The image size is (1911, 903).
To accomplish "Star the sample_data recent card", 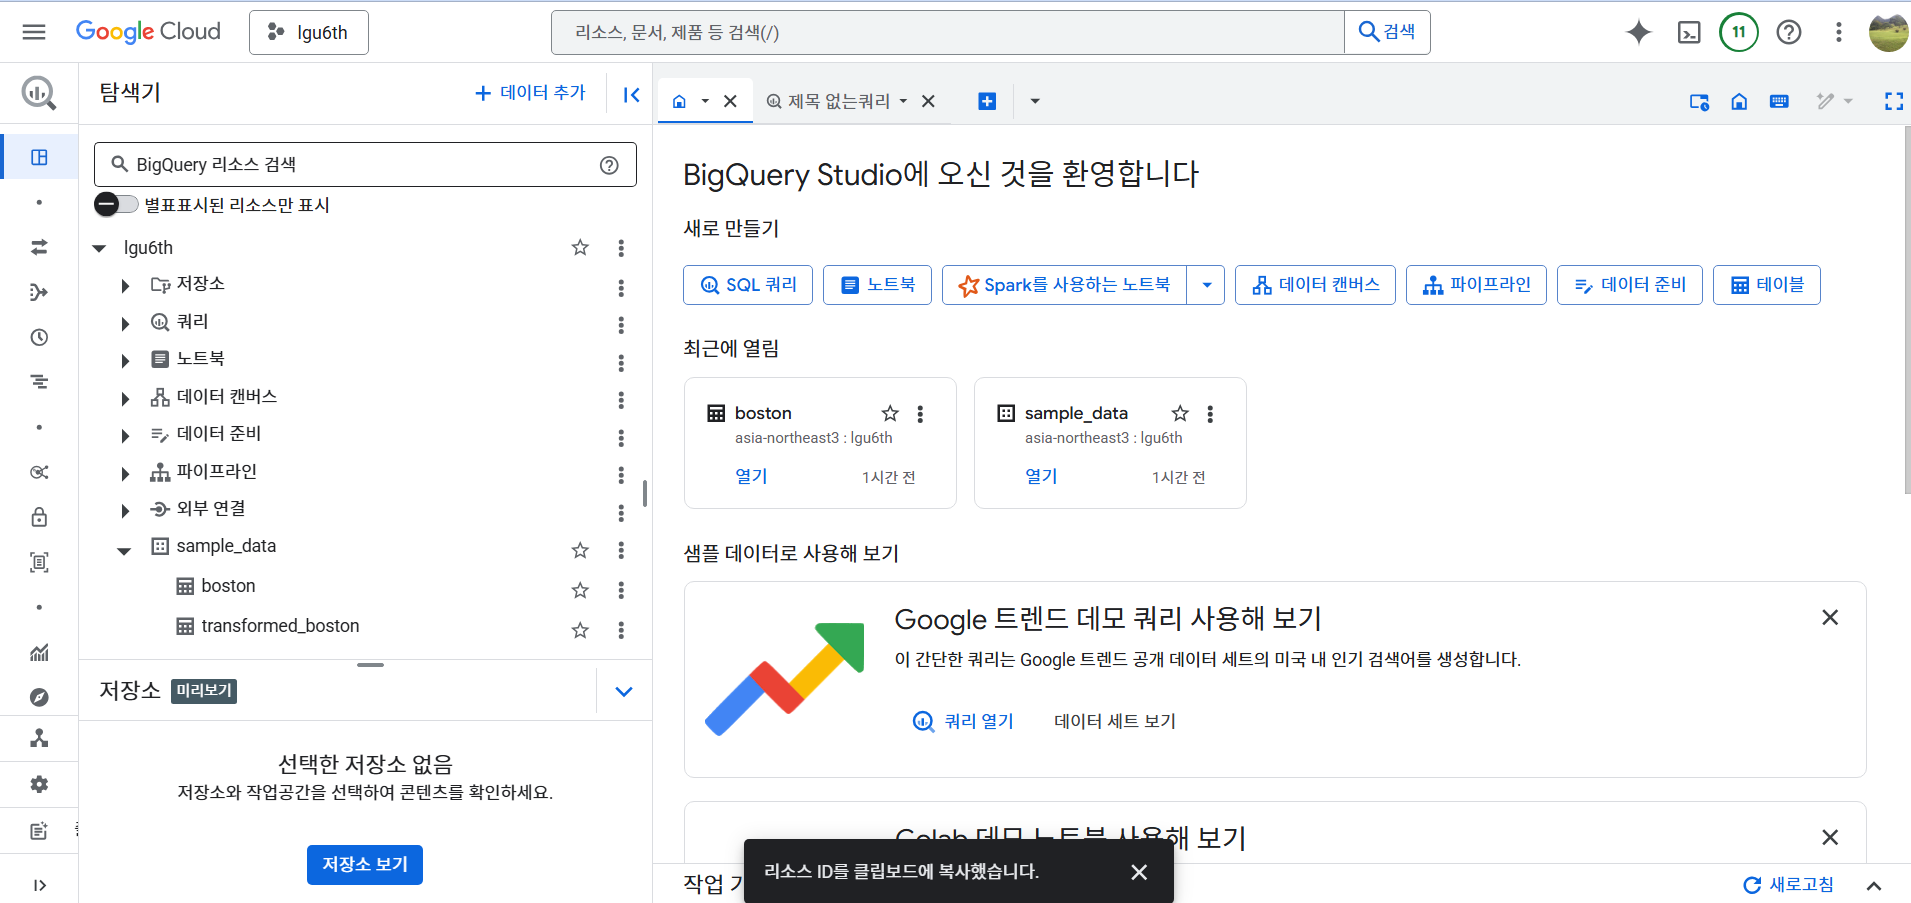I will [x=1180, y=413].
